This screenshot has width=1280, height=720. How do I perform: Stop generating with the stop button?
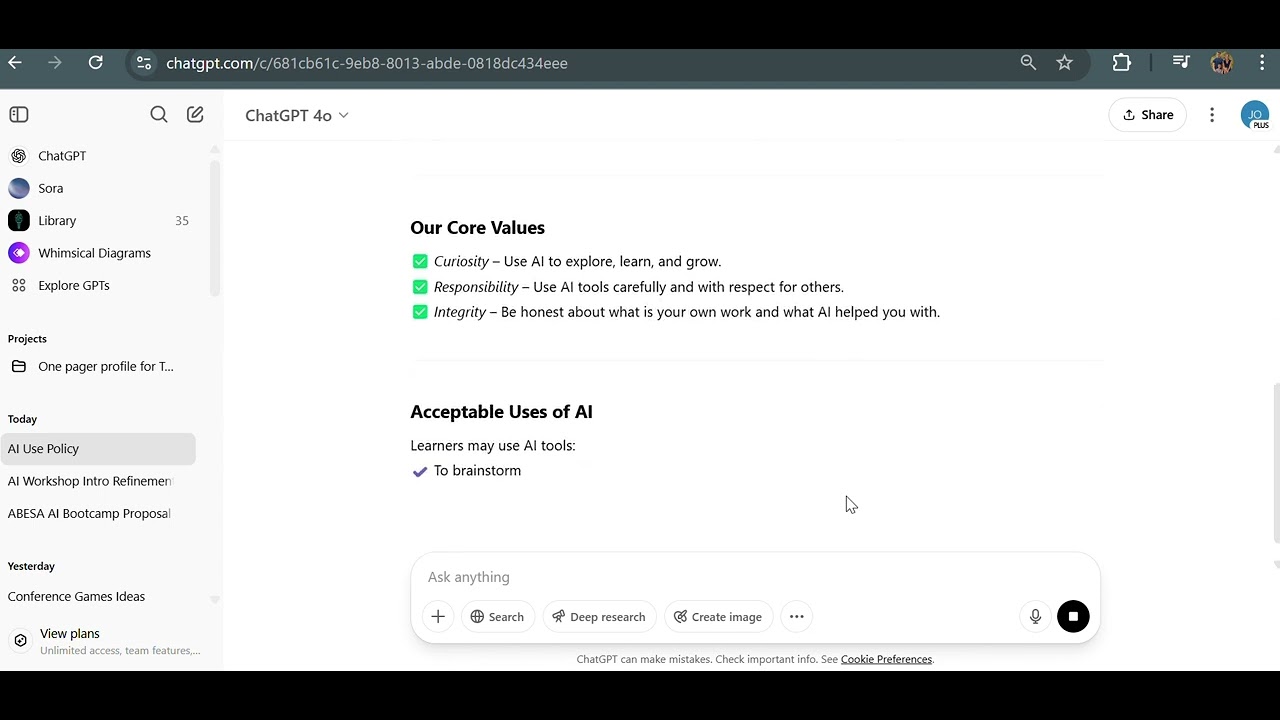[x=1073, y=617]
